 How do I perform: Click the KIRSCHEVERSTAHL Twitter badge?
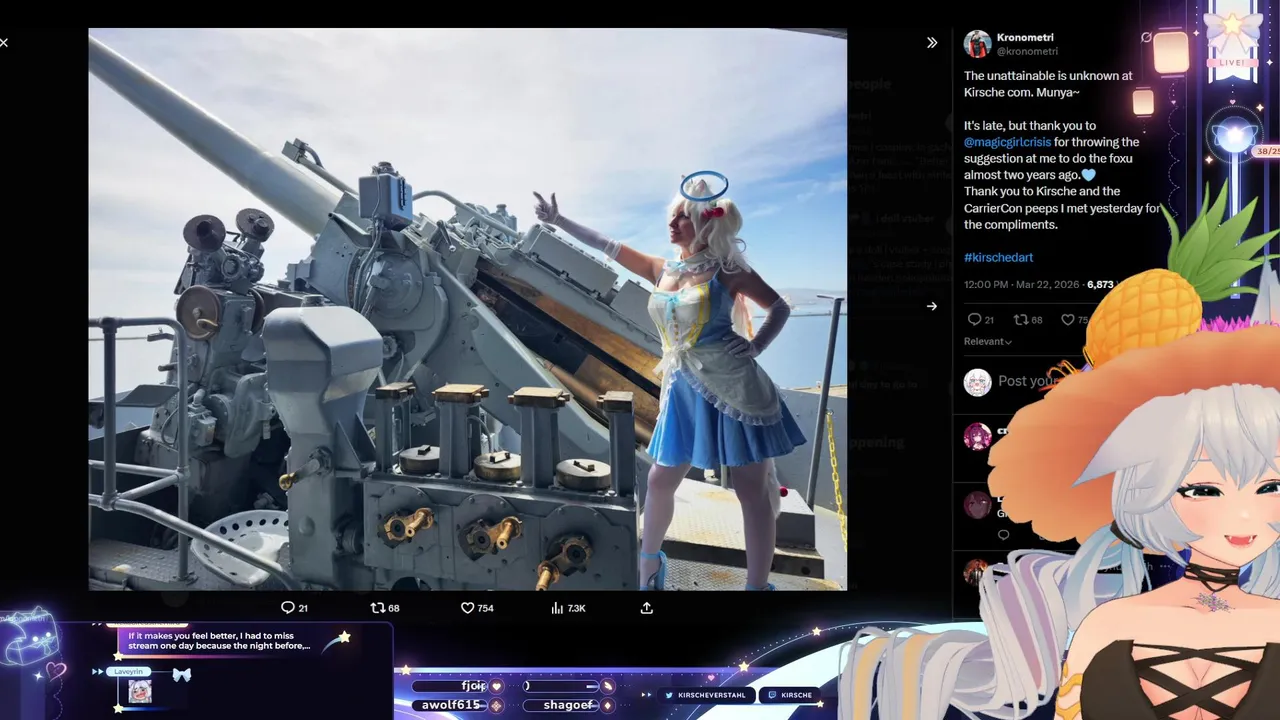[x=705, y=695]
